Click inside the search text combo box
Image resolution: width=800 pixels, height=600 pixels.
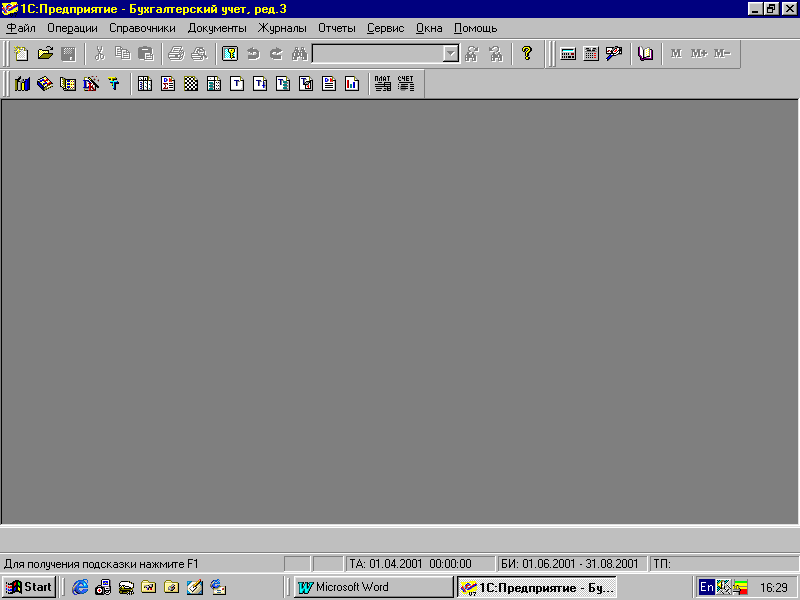coord(378,54)
